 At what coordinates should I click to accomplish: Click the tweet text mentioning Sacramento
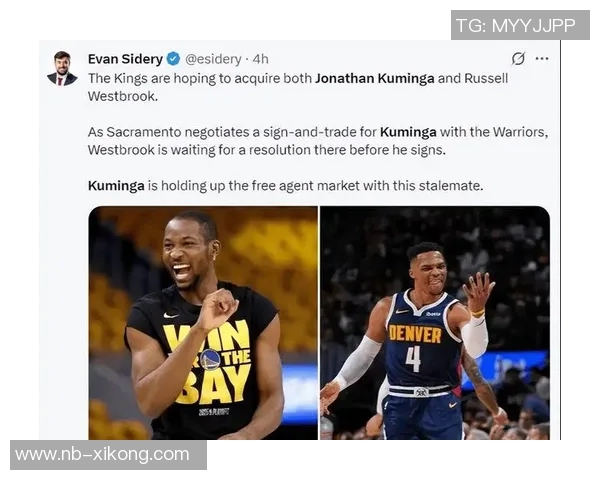coord(318,141)
